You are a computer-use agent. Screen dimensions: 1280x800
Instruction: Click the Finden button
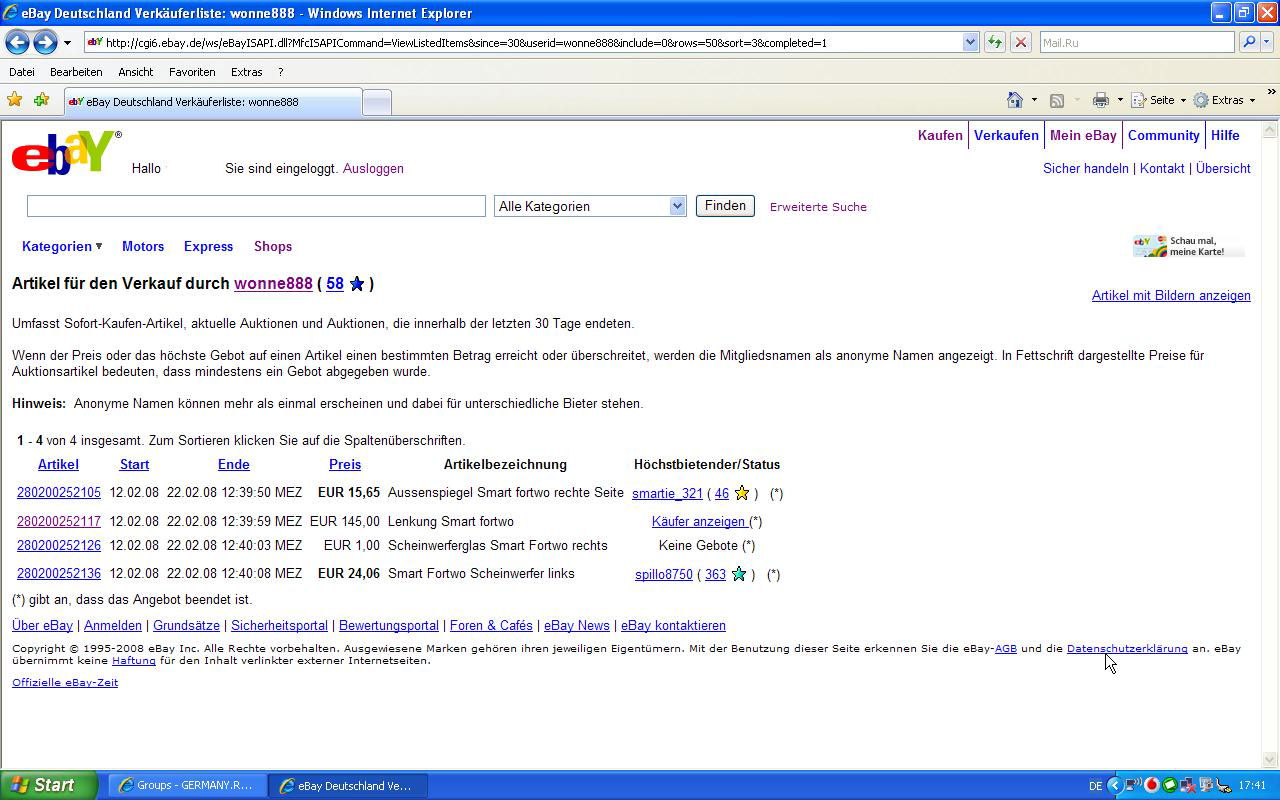(x=725, y=206)
